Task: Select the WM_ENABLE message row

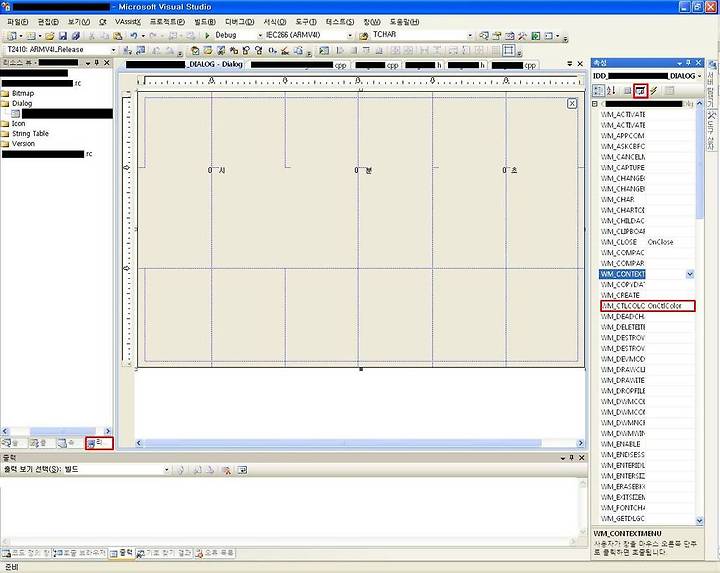Action: point(647,444)
